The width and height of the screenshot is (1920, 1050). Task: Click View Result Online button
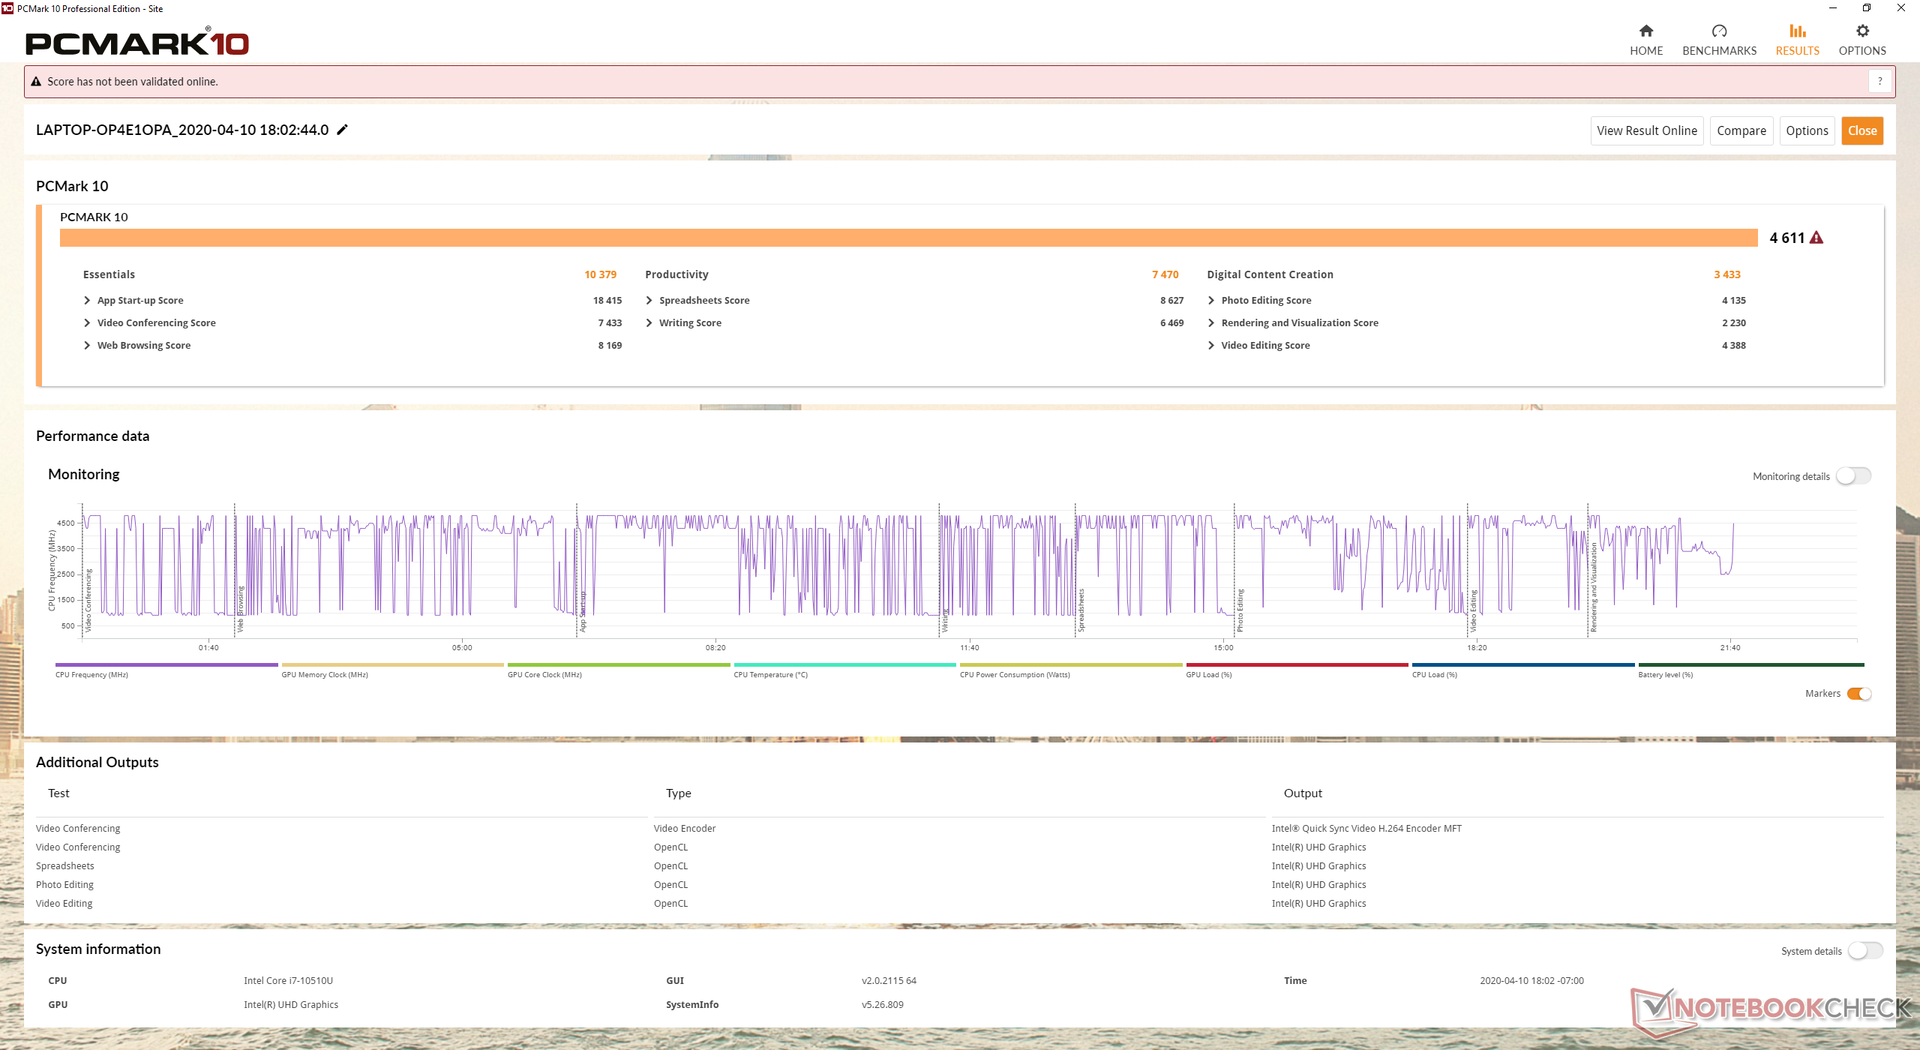tap(1647, 131)
